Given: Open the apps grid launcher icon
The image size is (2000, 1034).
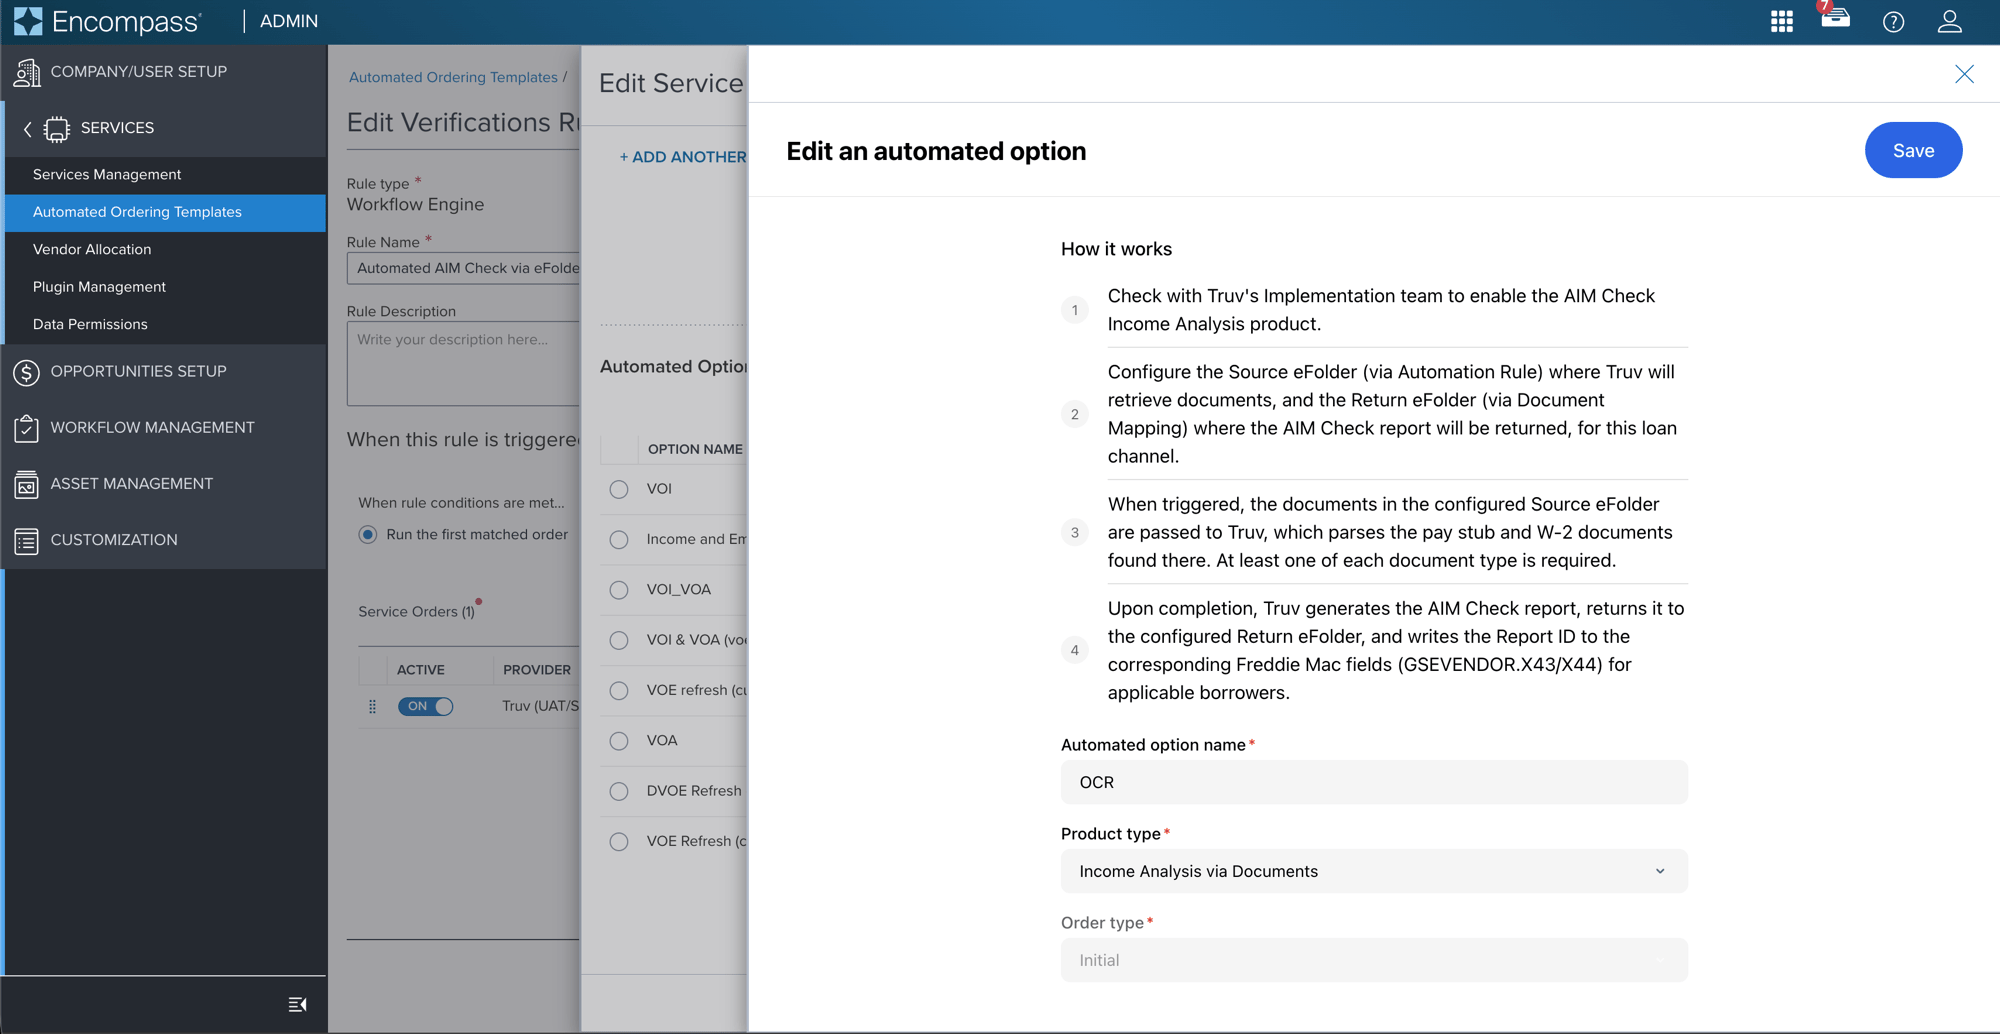Looking at the screenshot, I should click(1781, 21).
